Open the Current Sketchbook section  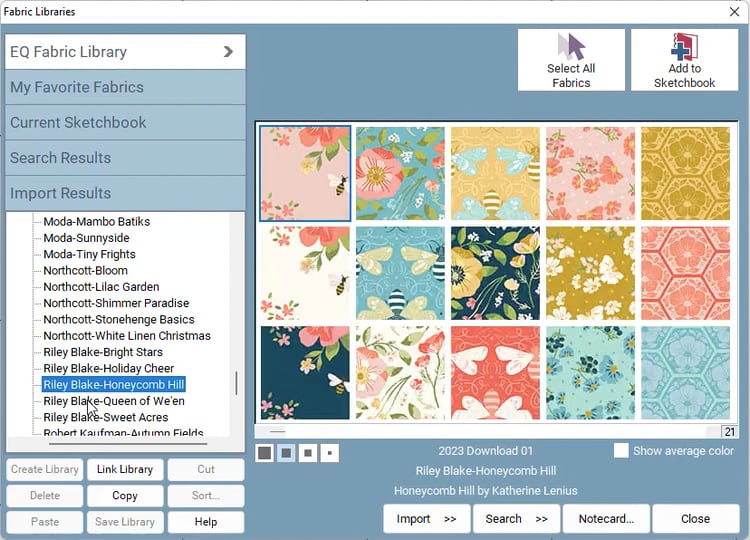[125, 122]
